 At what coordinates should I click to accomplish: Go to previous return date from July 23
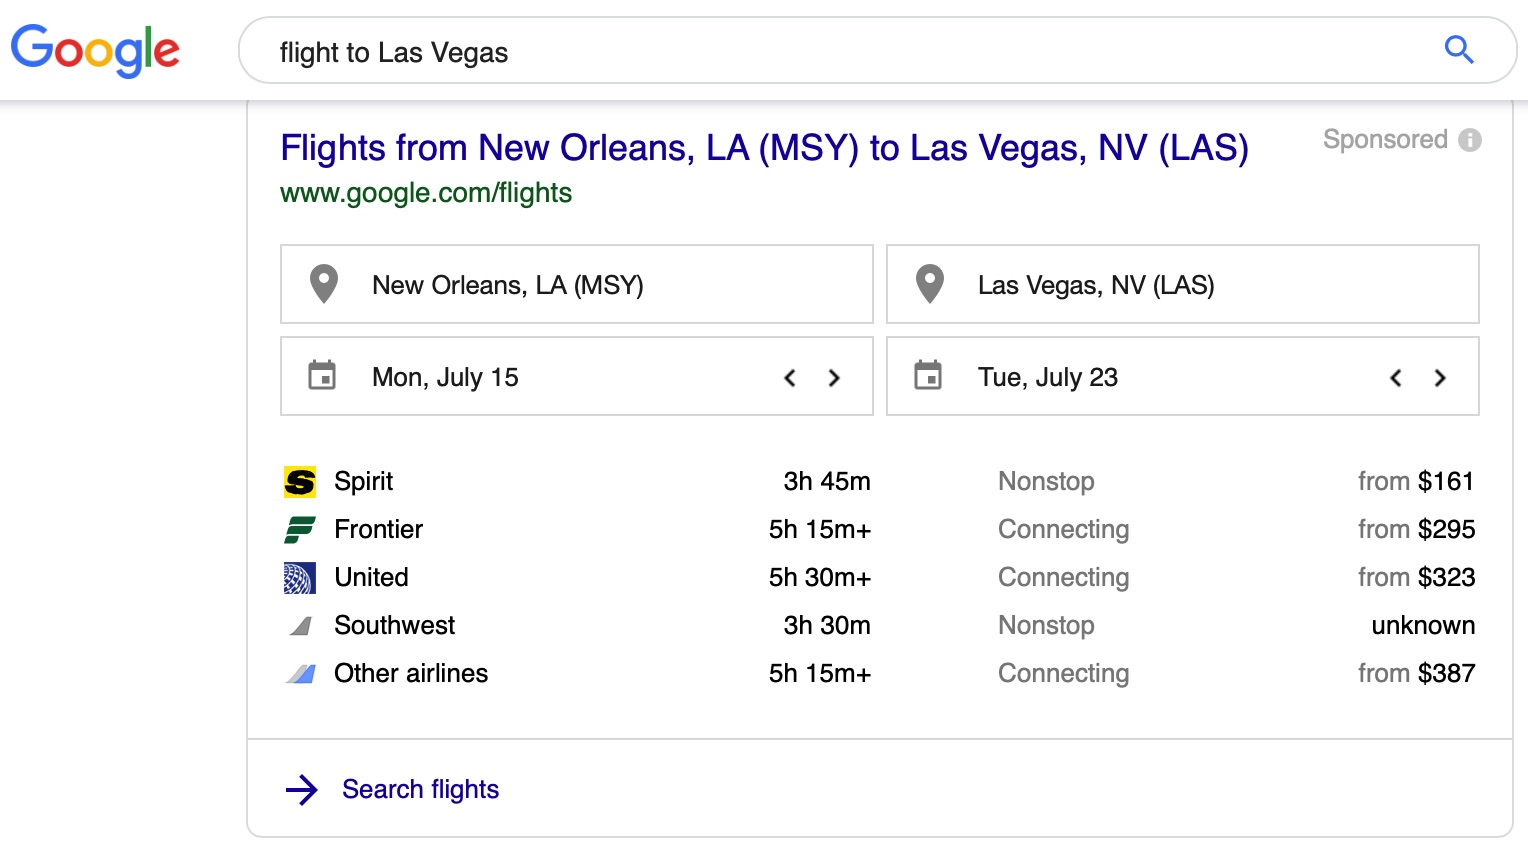(x=1396, y=378)
